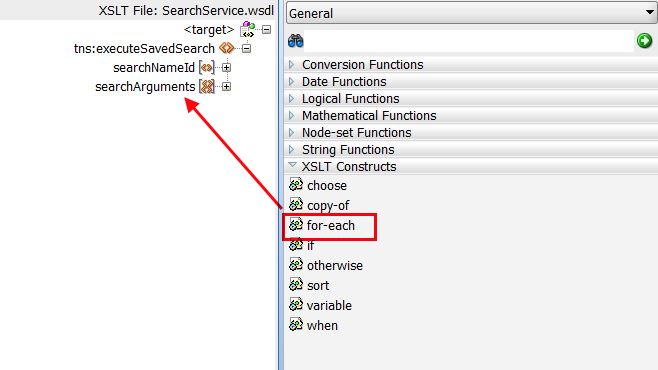Viewport: 658px width, 370px height.
Task: Click the binoculars search icon
Action: point(296,41)
